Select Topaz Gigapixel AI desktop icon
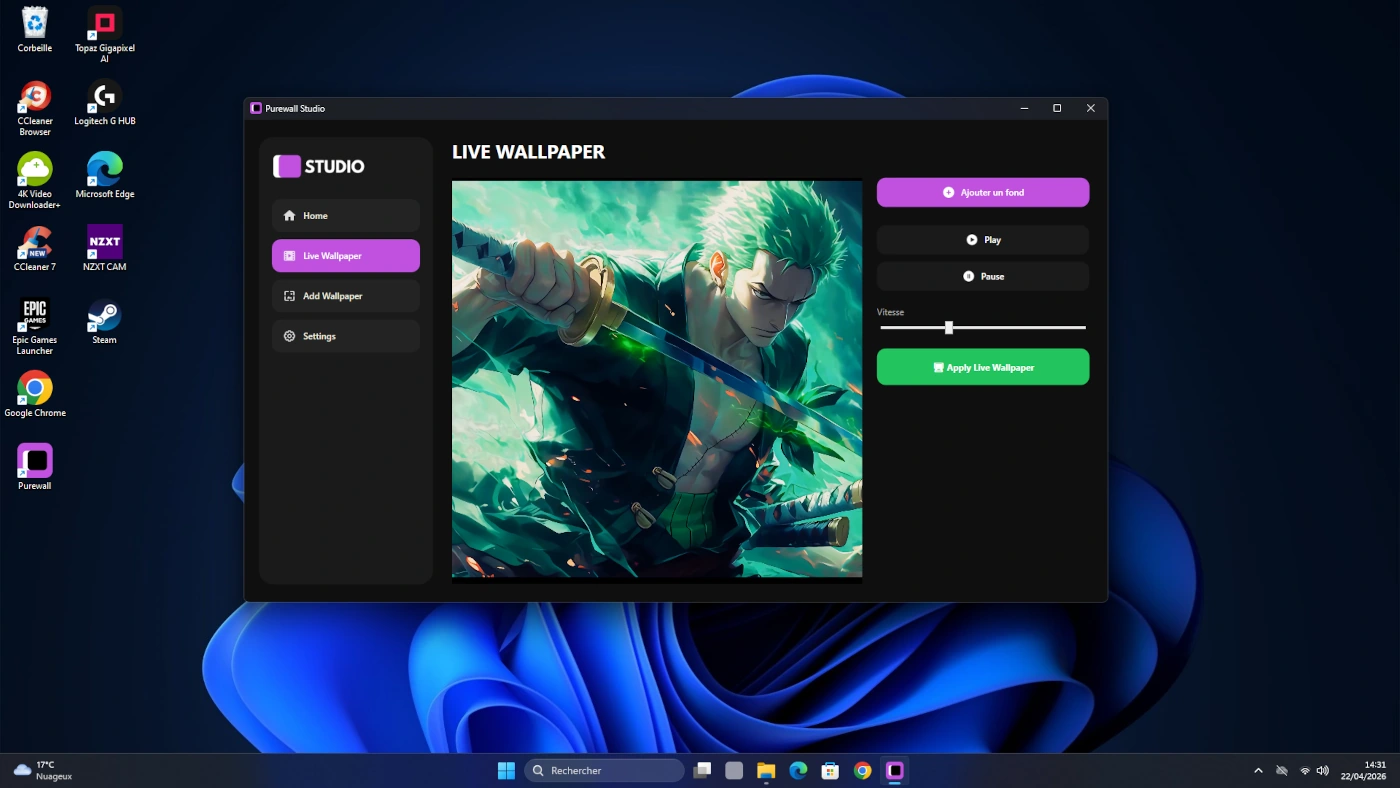Image resolution: width=1400 pixels, height=788 pixels. [x=104, y=24]
